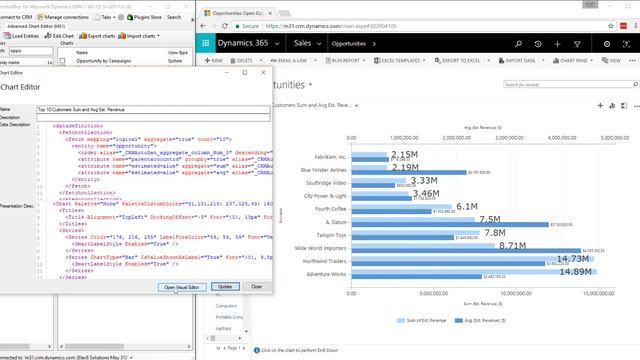
Task: Open recently viewed history clock icon
Action: point(538,44)
